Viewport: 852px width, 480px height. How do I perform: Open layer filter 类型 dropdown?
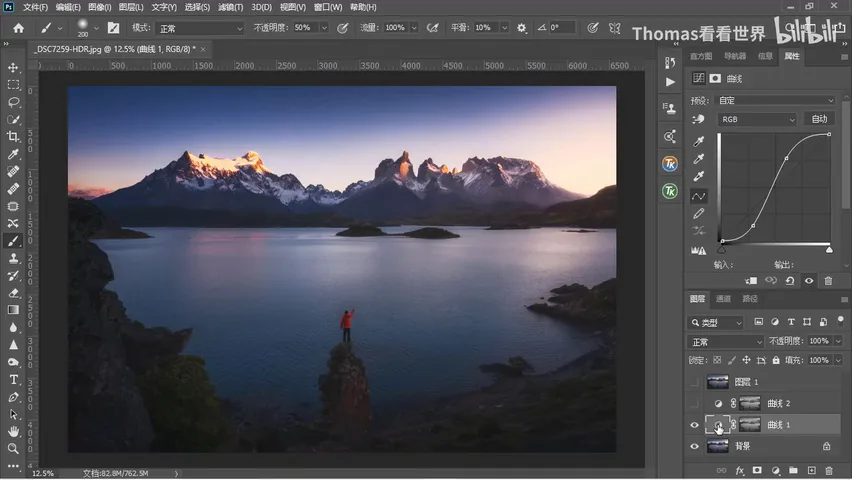716,323
